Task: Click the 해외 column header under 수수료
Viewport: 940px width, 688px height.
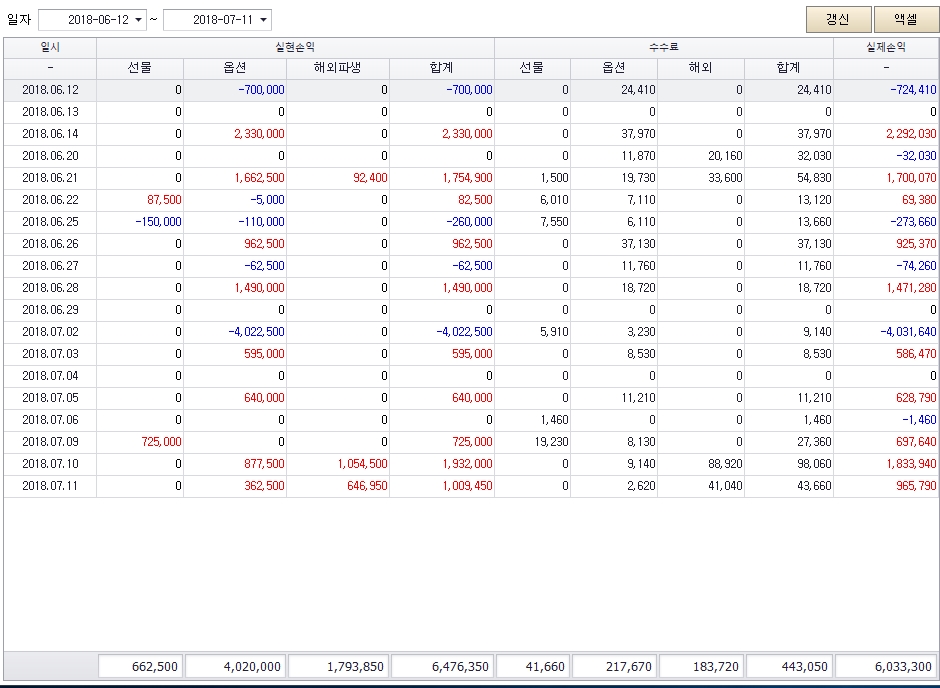Action: tap(700, 68)
